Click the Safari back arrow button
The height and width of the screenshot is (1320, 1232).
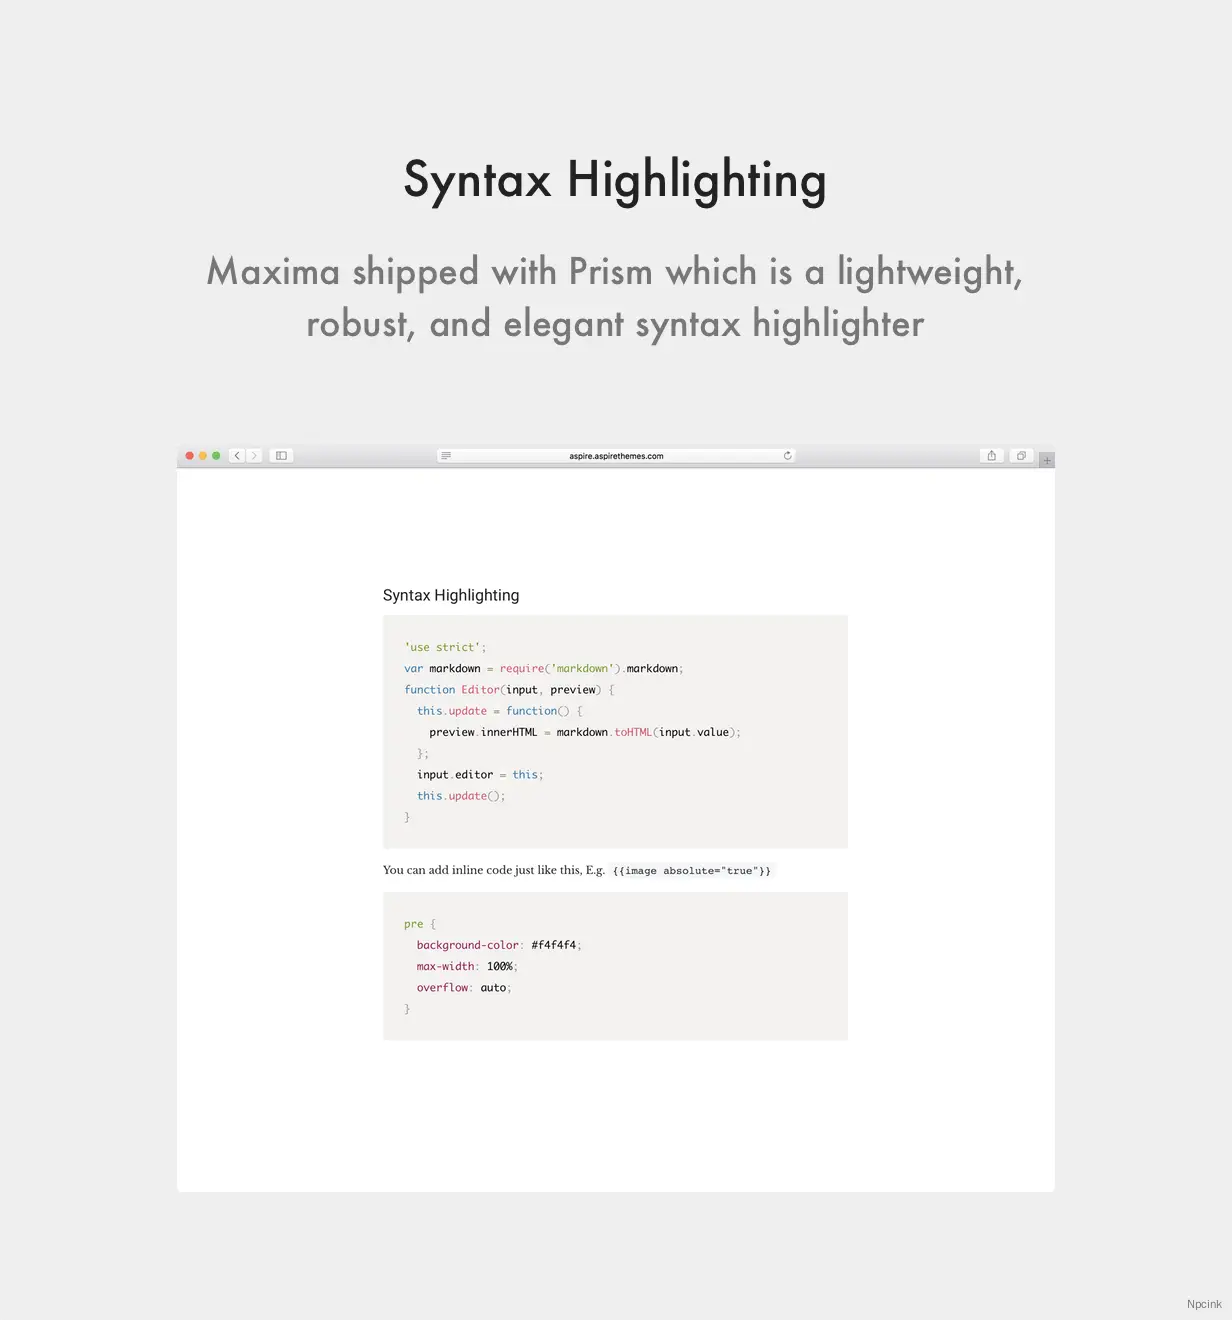pyautogui.click(x=237, y=456)
